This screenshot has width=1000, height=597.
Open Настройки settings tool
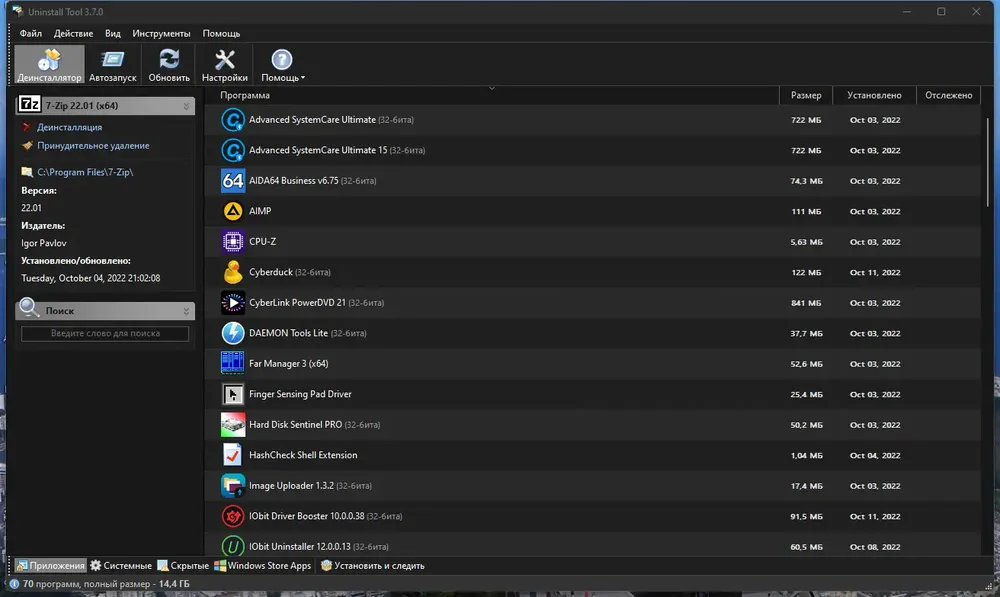[x=224, y=64]
